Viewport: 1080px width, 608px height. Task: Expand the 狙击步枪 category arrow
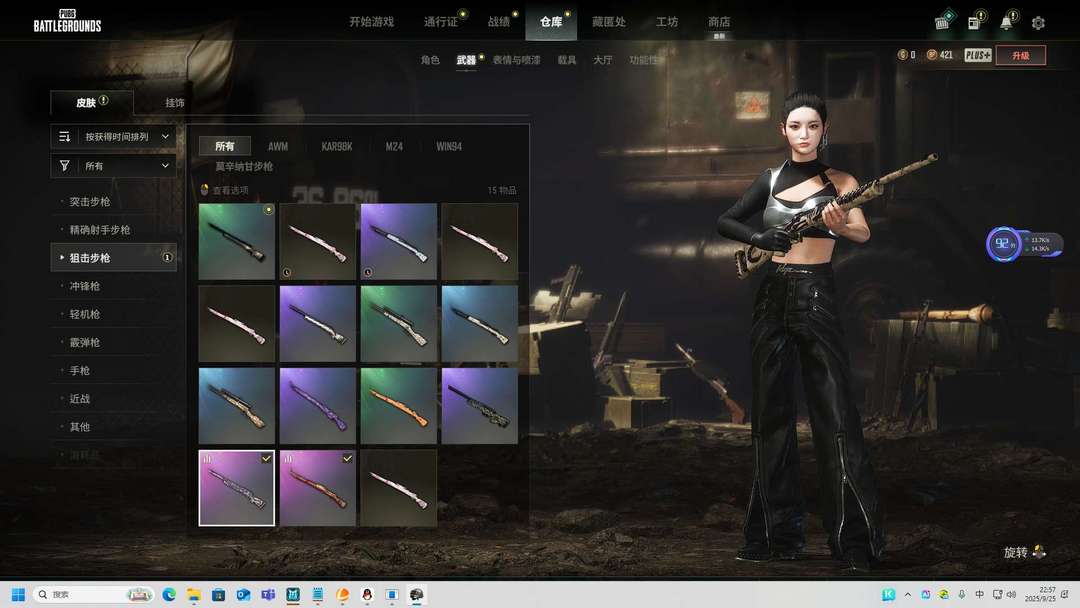click(x=62, y=258)
